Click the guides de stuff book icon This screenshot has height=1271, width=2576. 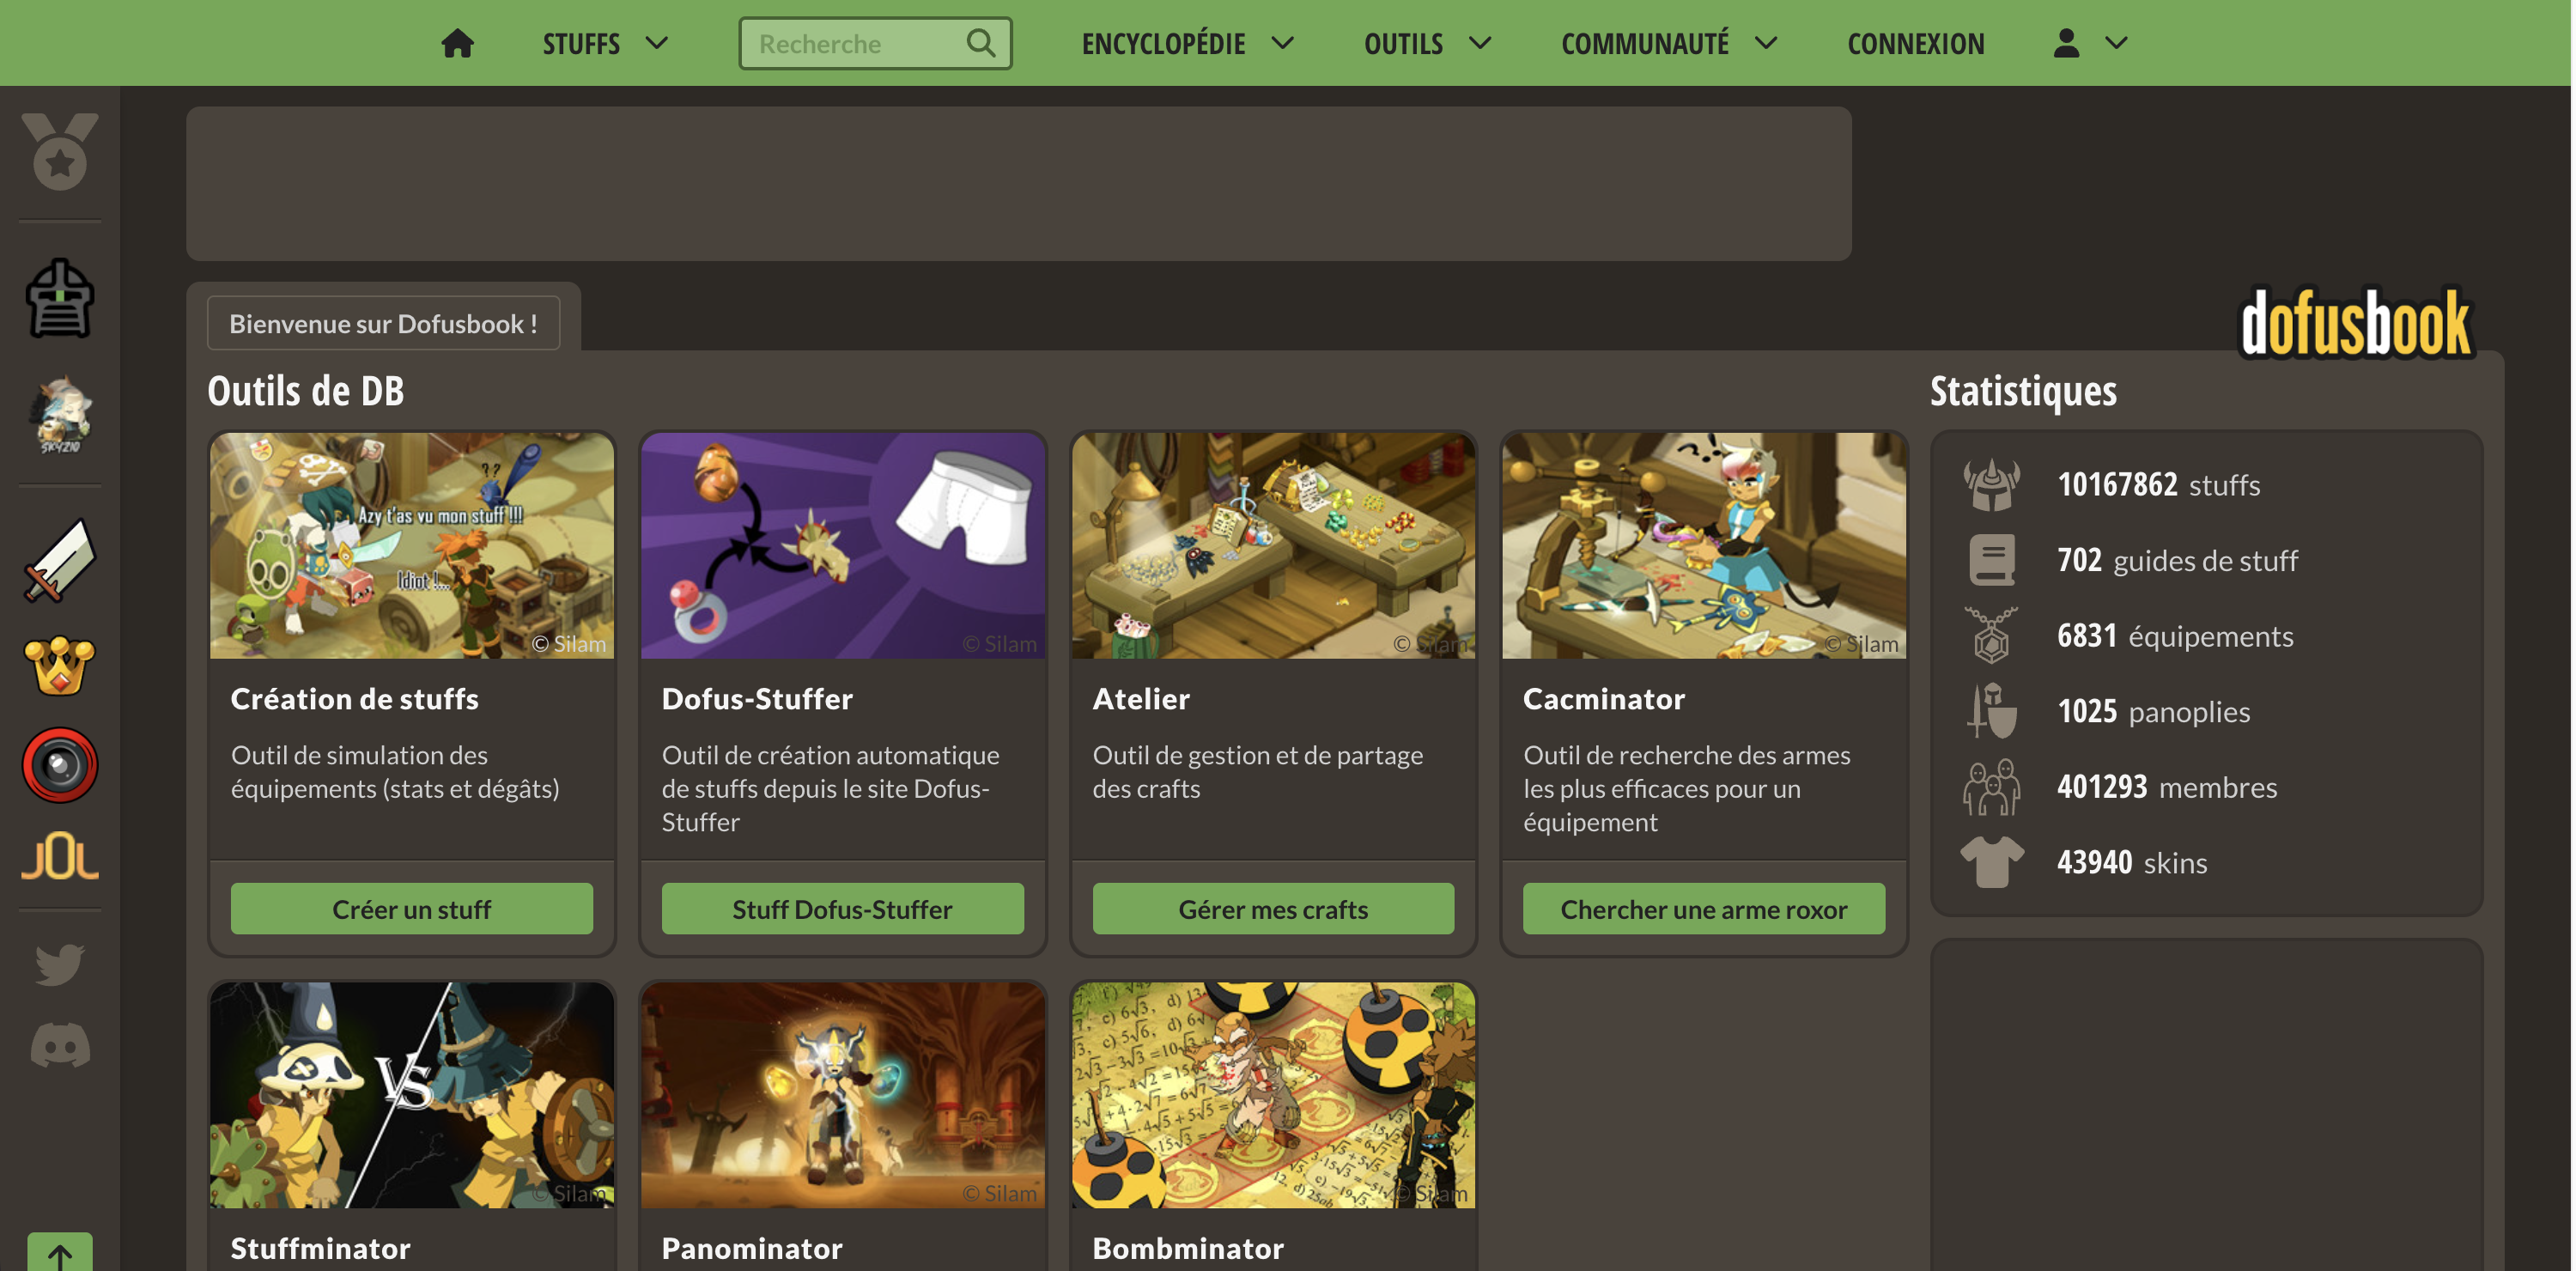[1992, 560]
